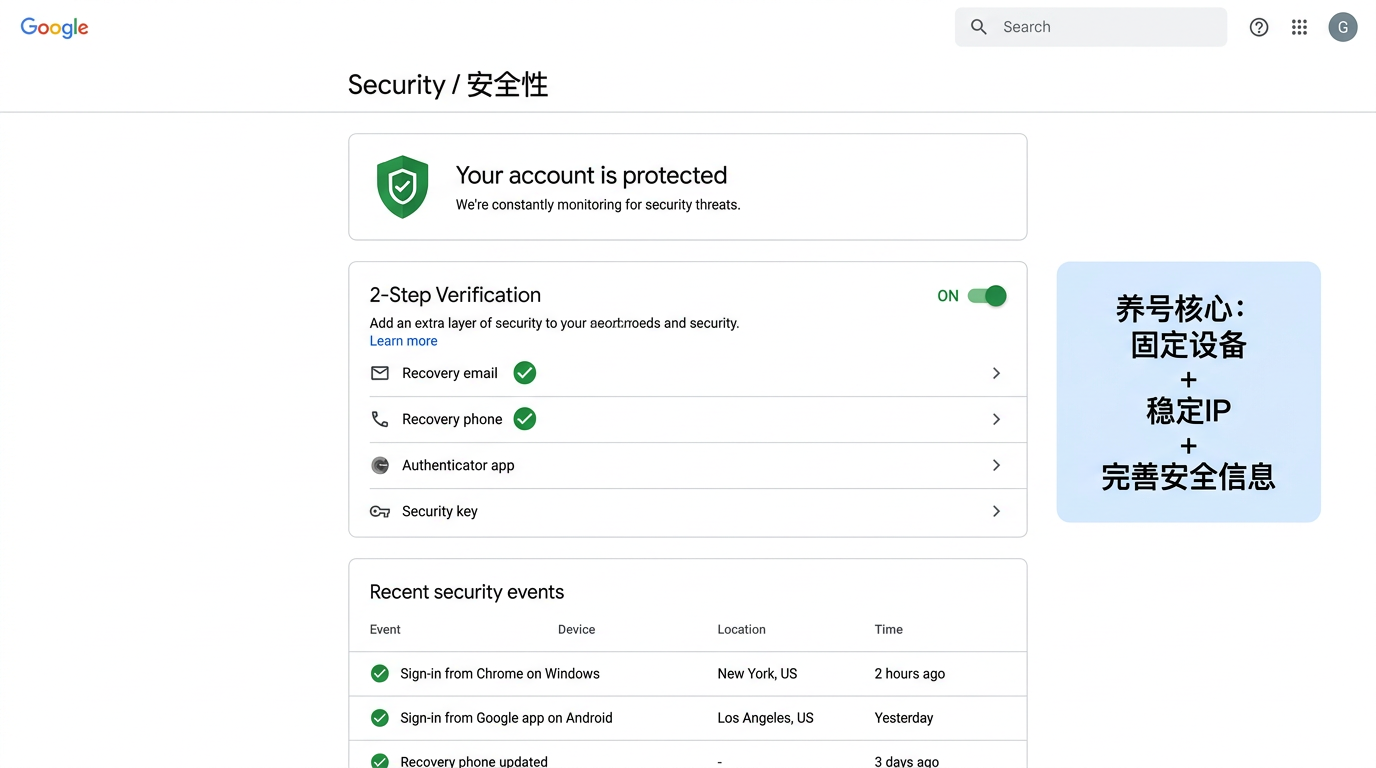
Task: Expand the Recovery email settings chevron
Action: click(x=996, y=372)
